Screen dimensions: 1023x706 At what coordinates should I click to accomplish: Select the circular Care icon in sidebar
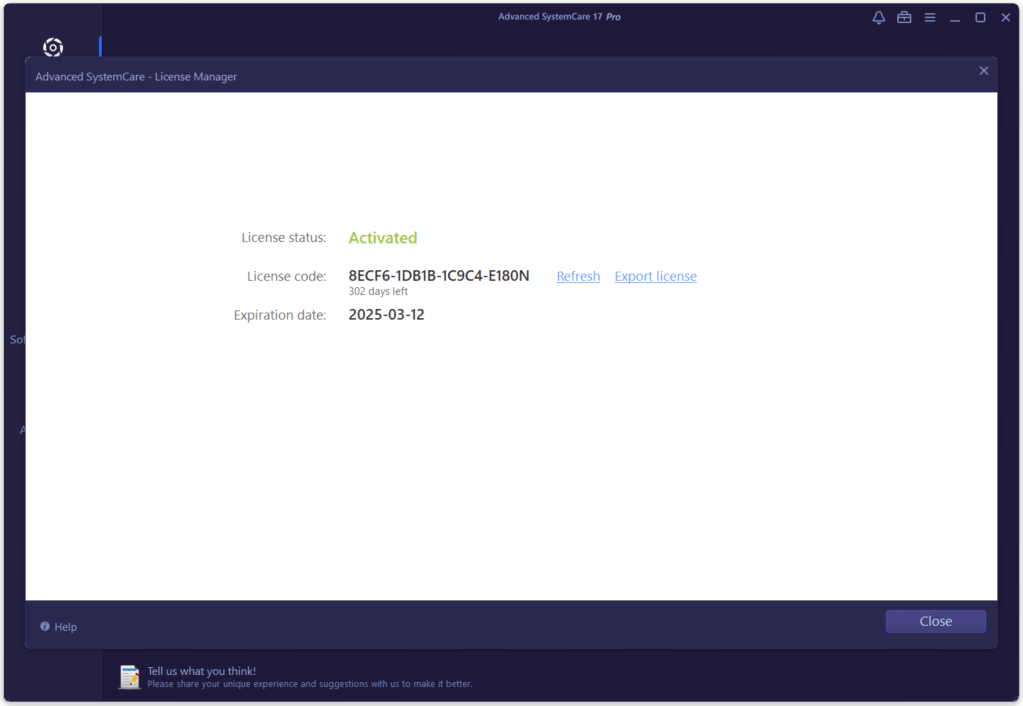point(53,47)
